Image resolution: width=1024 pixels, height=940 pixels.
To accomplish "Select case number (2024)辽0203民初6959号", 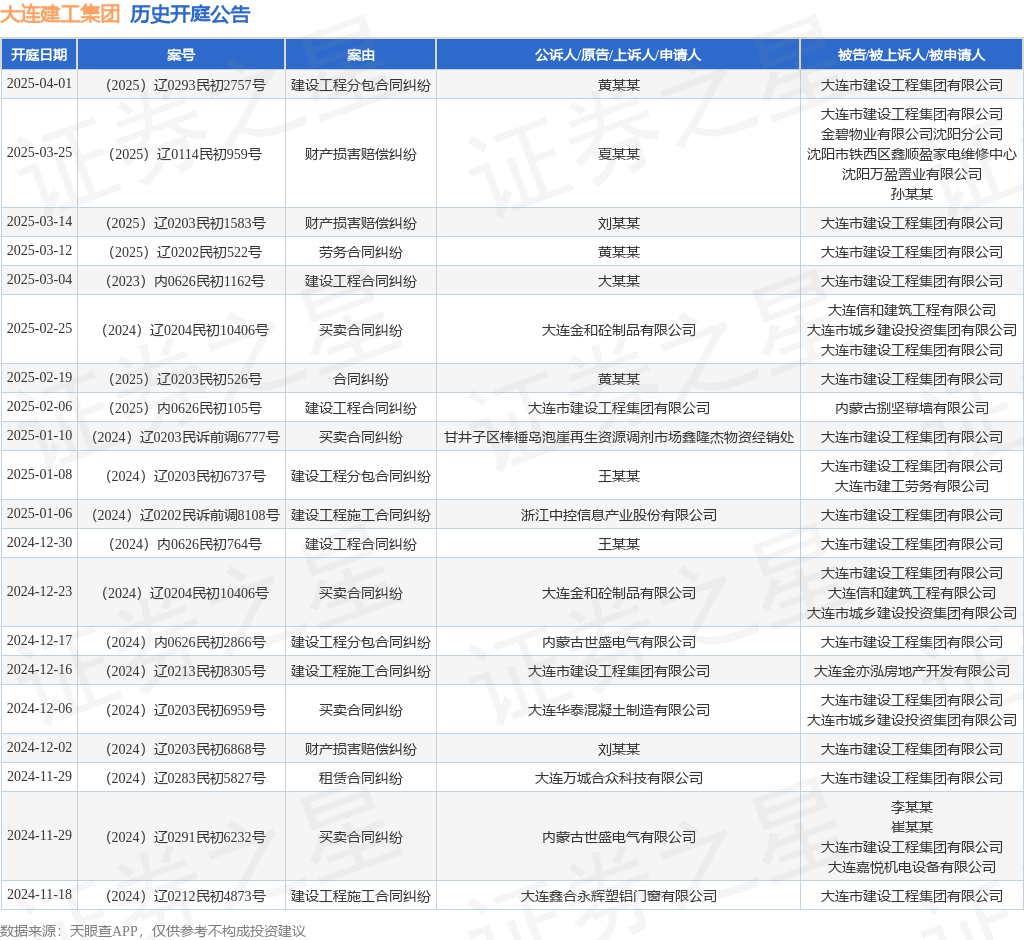I will pos(185,710).
